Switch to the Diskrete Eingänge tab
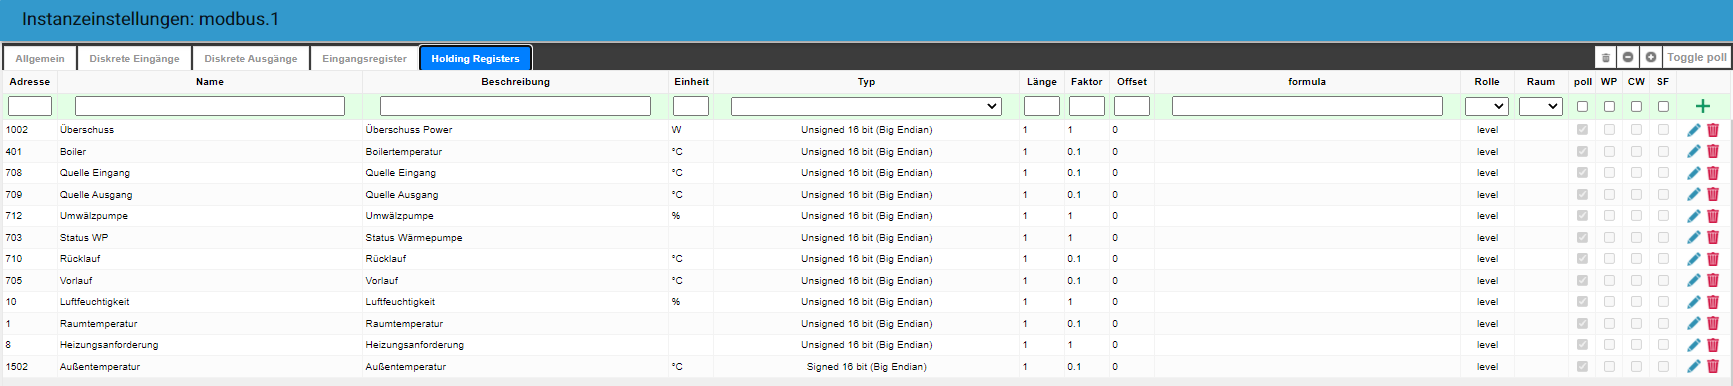Screen dimensions: 1733x386 coord(134,58)
